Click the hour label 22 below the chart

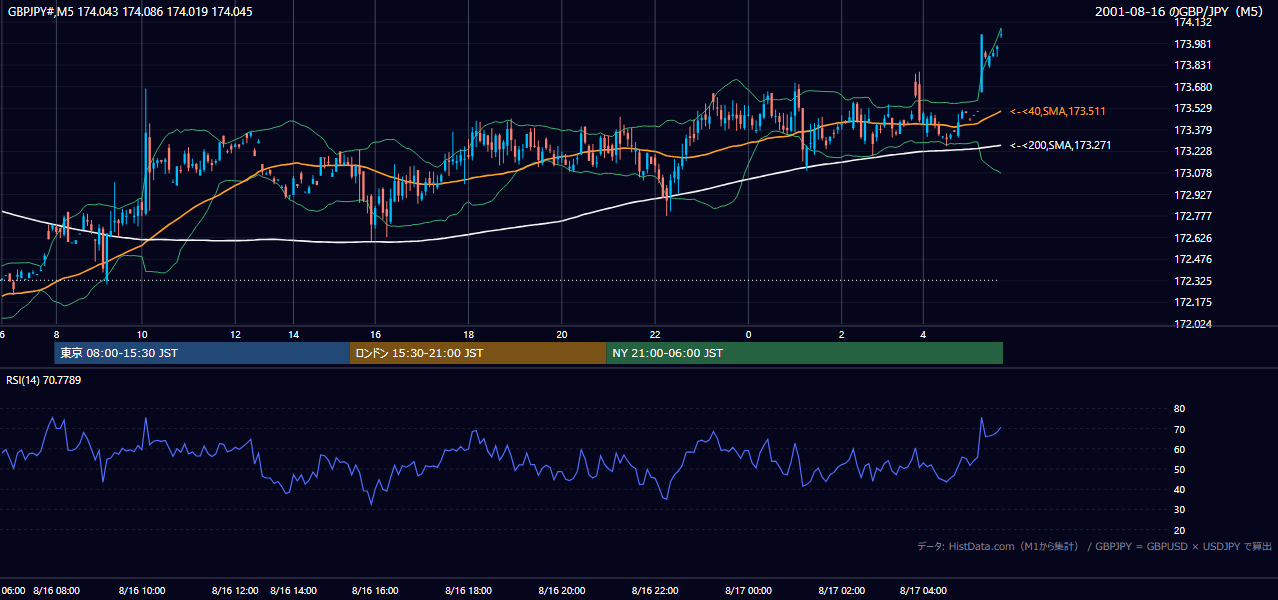click(x=655, y=334)
